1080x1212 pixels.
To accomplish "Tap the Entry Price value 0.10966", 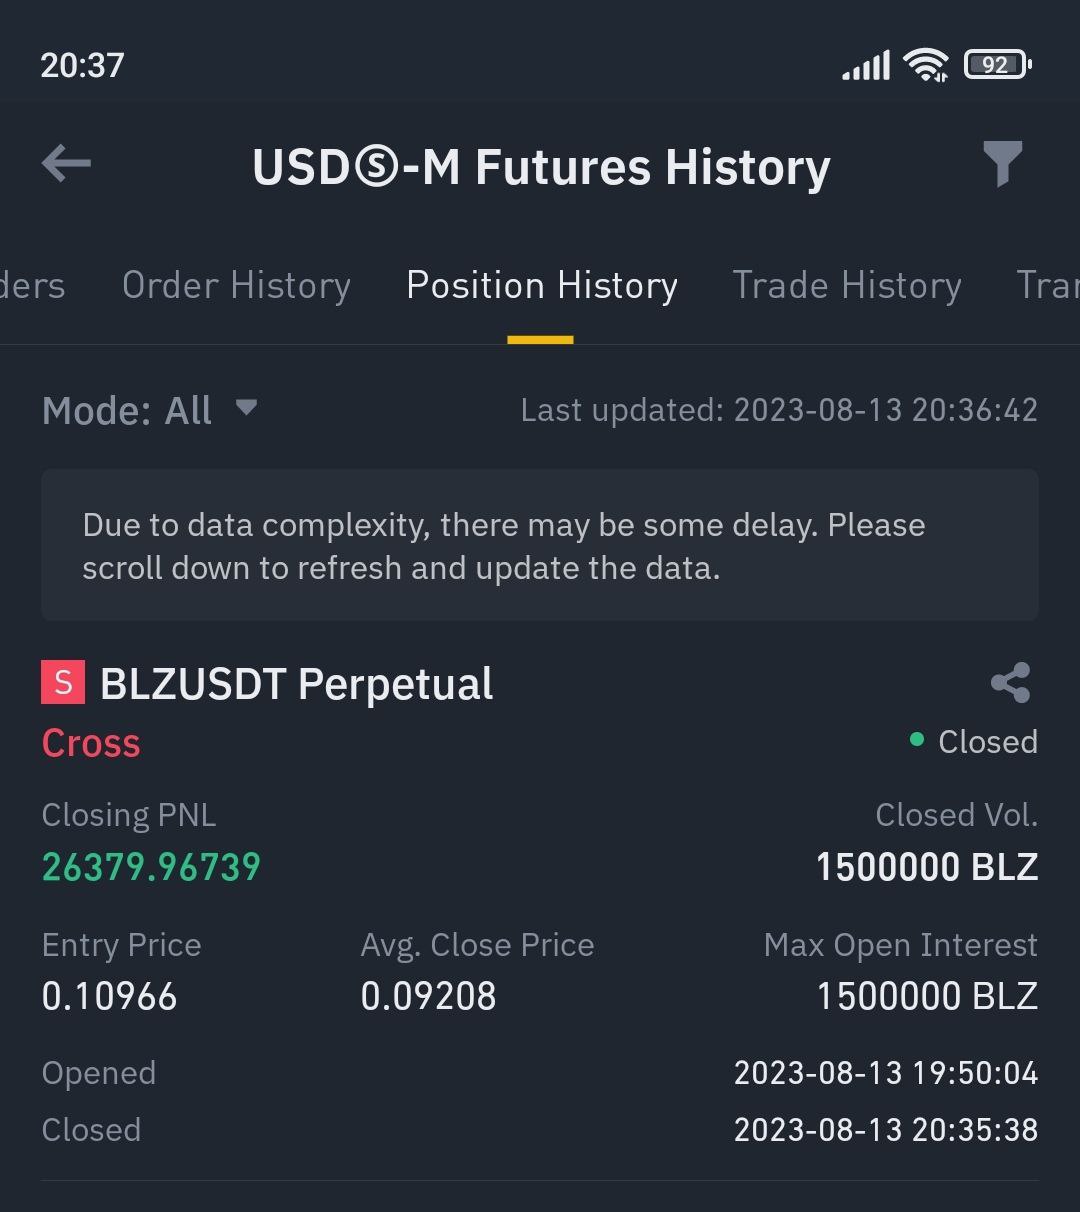I will click(x=110, y=996).
